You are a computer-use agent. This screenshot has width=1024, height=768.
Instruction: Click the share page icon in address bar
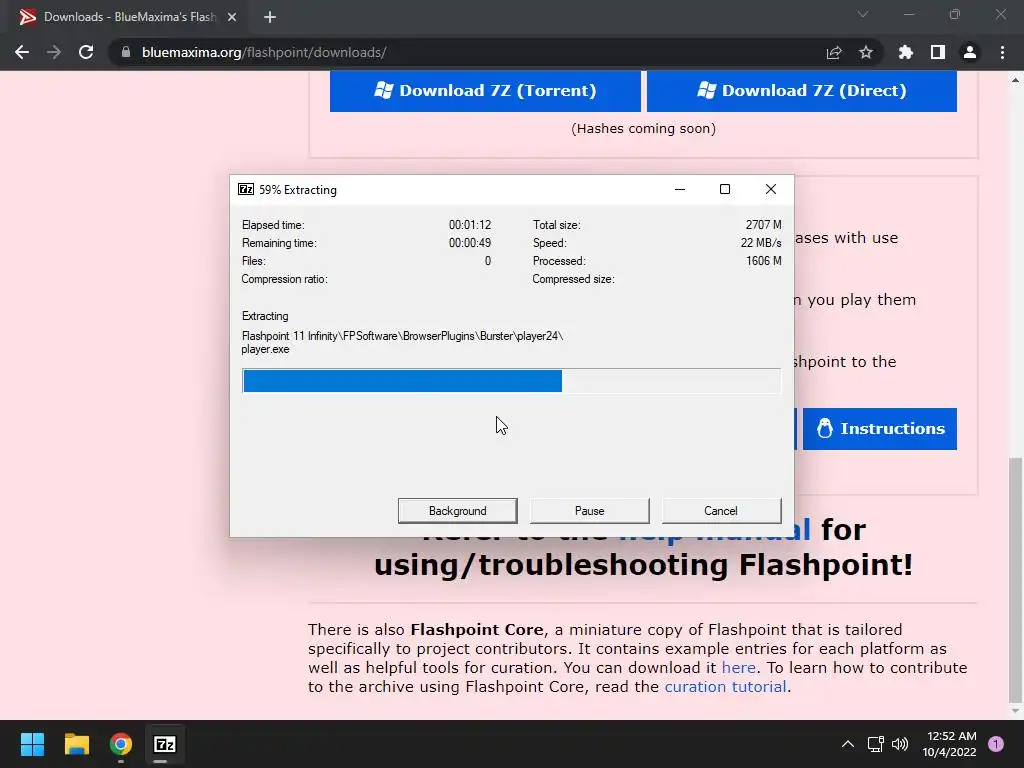[x=833, y=52]
